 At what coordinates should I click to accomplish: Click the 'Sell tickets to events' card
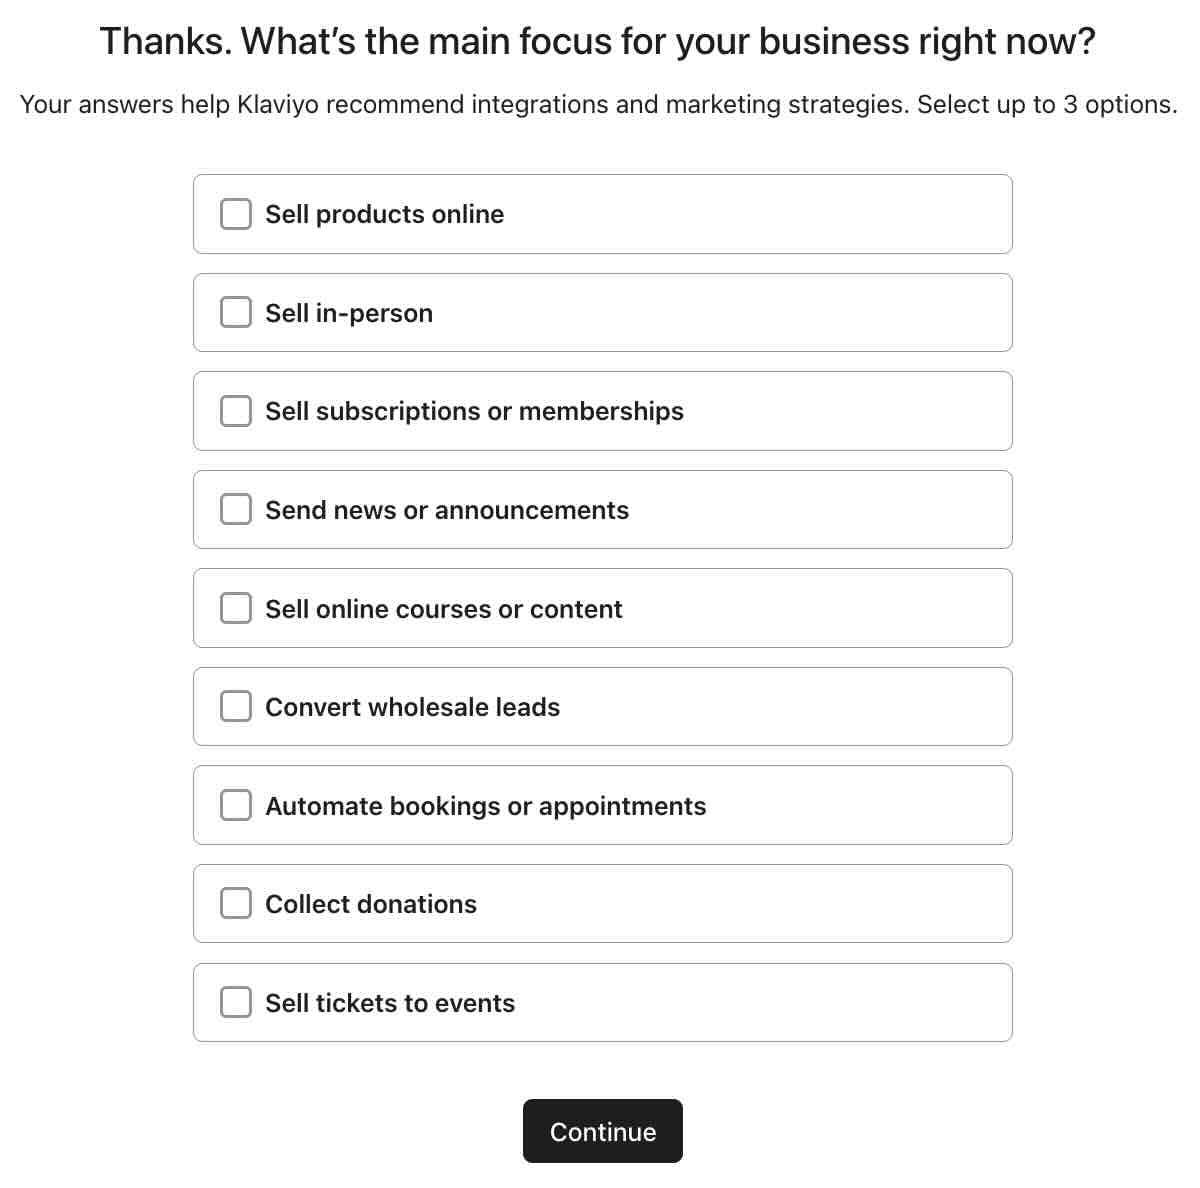coord(602,1001)
